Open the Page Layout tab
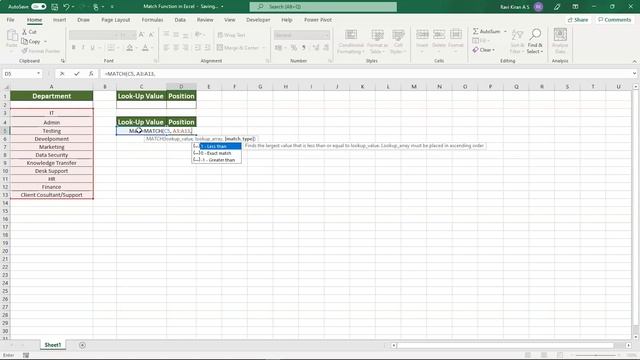The width and height of the screenshot is (640, 360). pos(116,20)
